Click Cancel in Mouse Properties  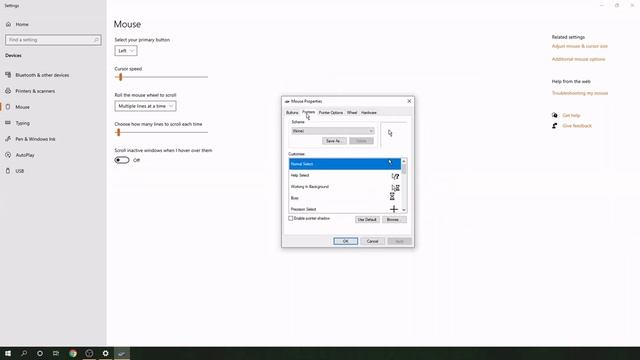(372, 241)
